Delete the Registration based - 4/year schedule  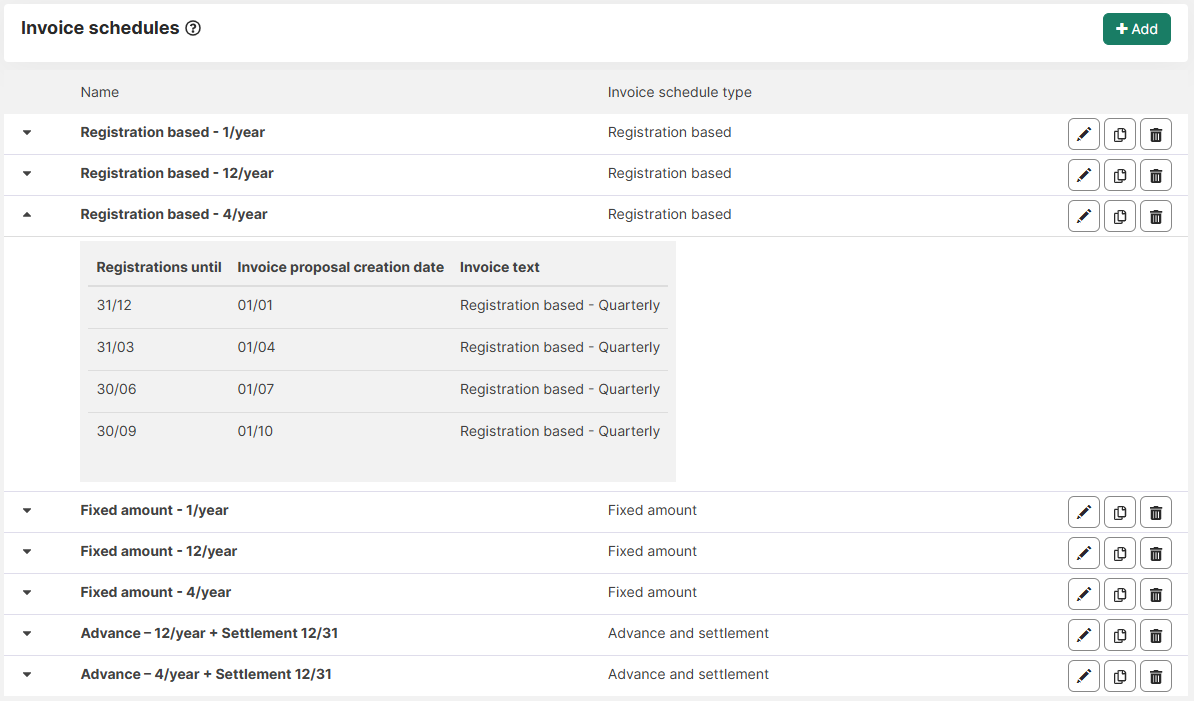click(x=1155, y=216)
